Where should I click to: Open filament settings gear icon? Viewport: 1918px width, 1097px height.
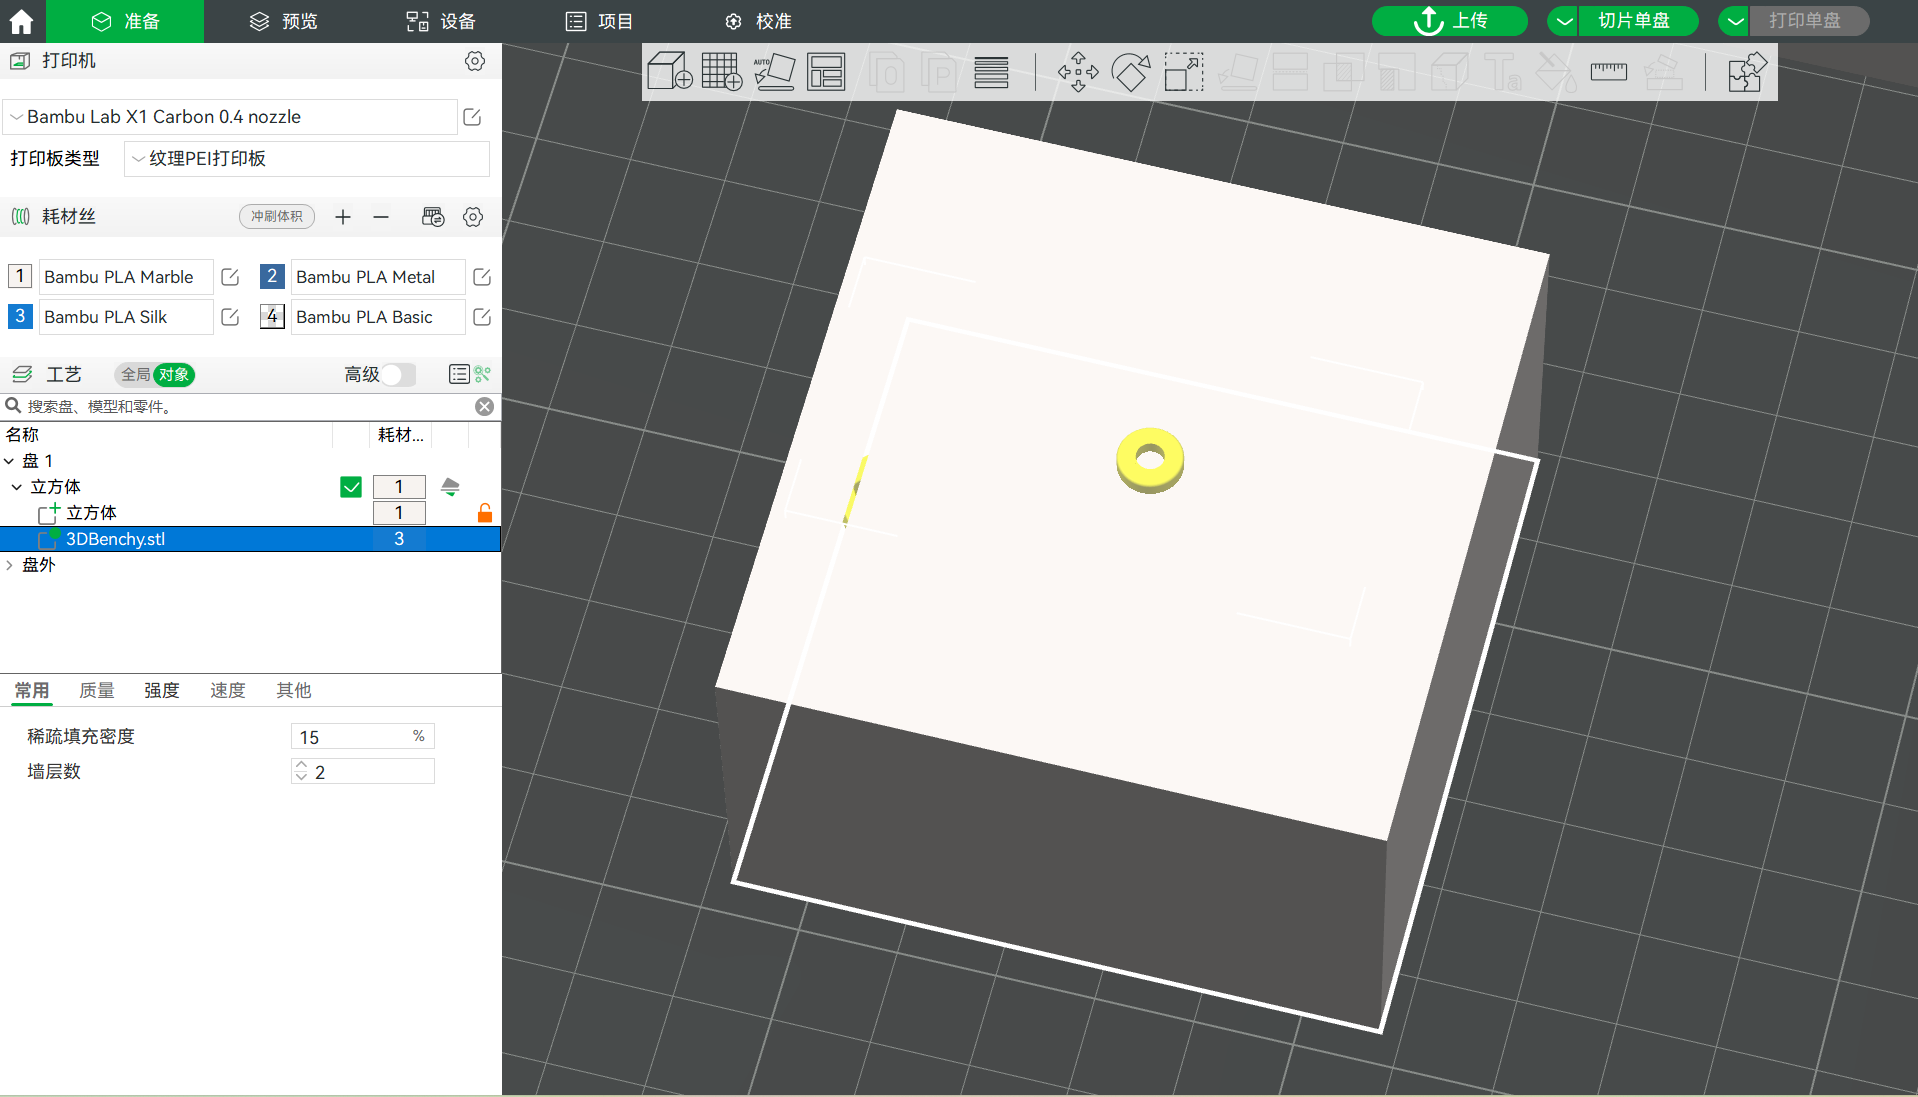pyautogui.click(x=473, y=217)
